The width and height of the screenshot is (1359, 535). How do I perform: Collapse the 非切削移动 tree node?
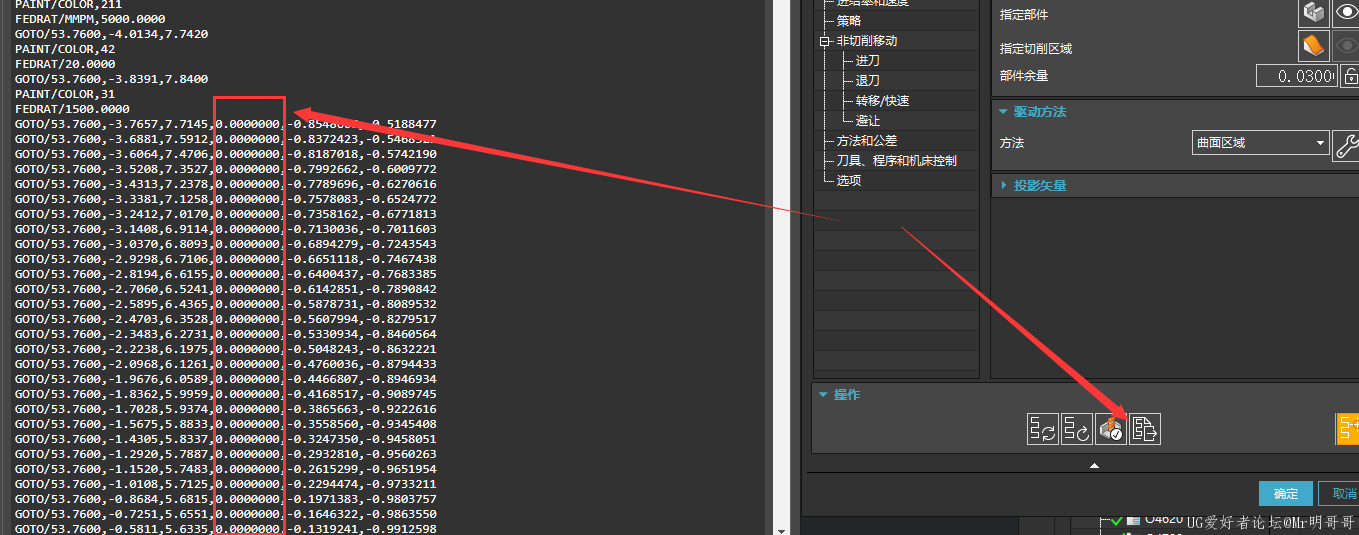[x=824, y=41]
